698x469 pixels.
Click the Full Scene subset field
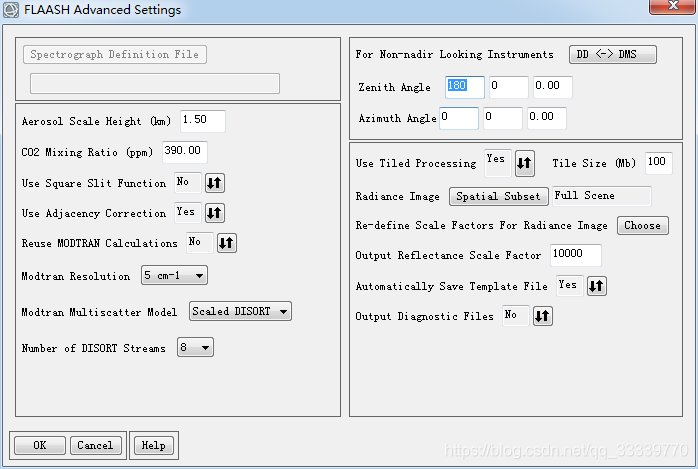602,196
